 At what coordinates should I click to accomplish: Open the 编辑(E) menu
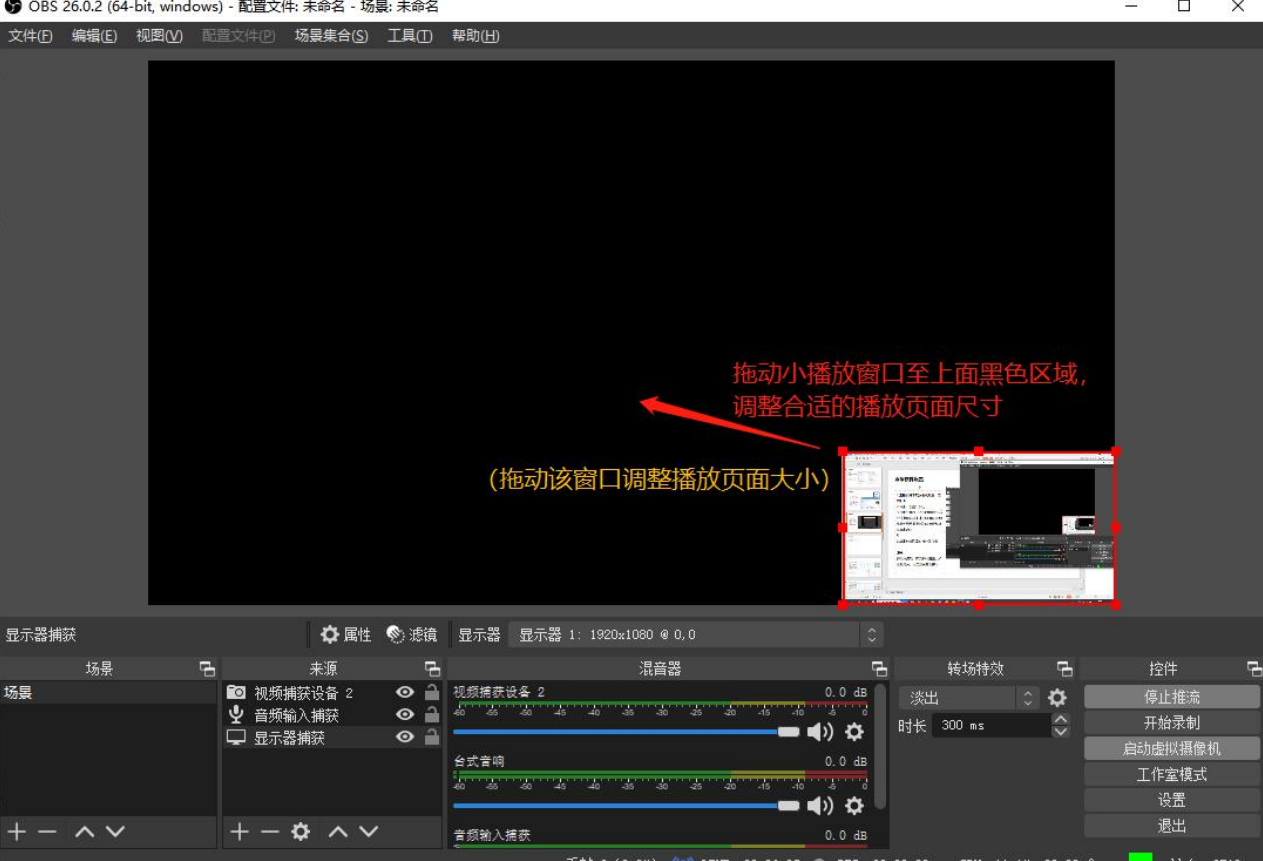coord(94,36)
